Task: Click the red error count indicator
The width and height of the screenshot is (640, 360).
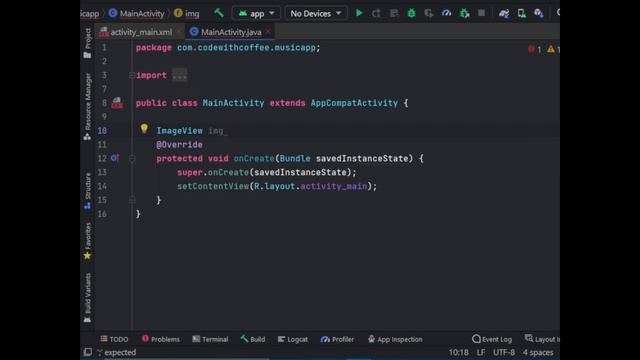Action: coord(534,49)
